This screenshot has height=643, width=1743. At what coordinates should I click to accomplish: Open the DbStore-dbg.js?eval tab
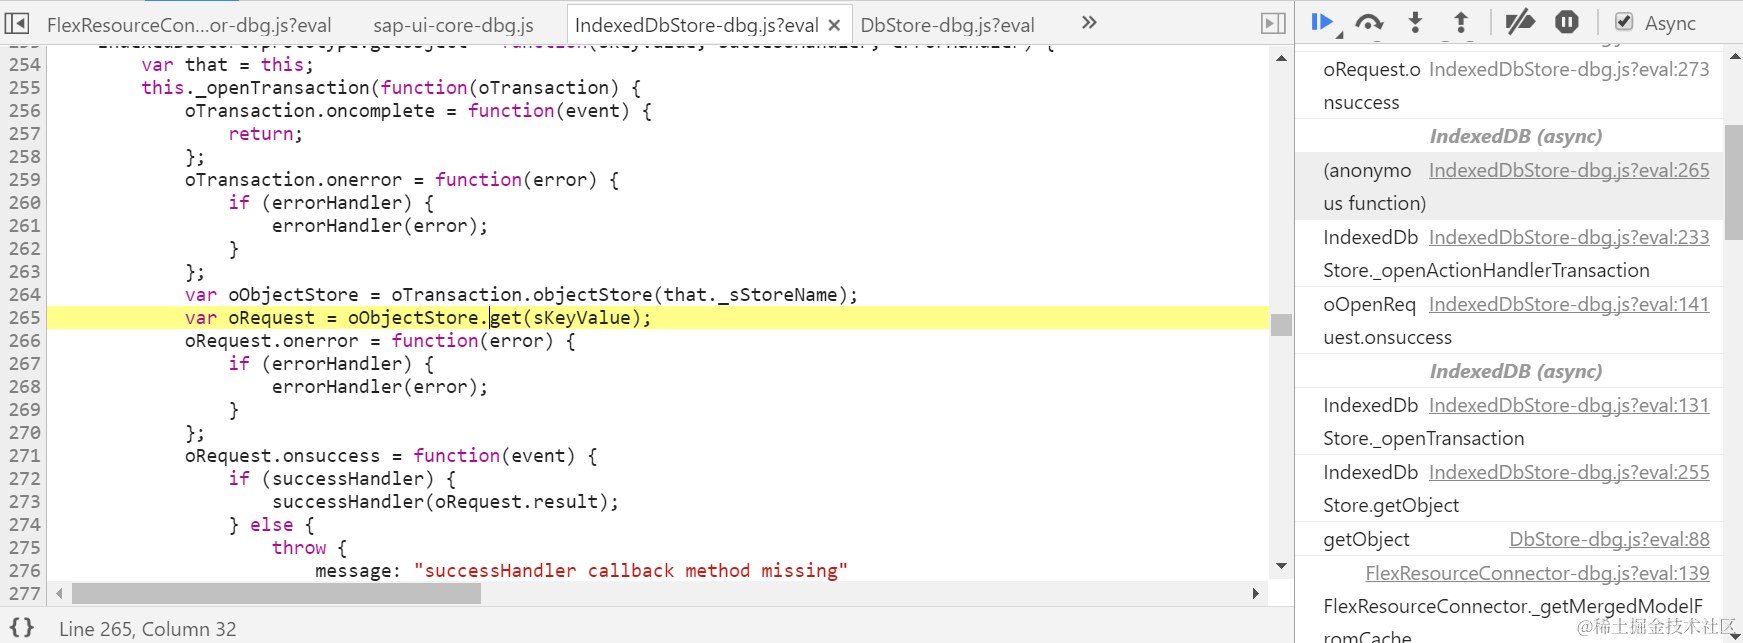click(x=947, y=25)
